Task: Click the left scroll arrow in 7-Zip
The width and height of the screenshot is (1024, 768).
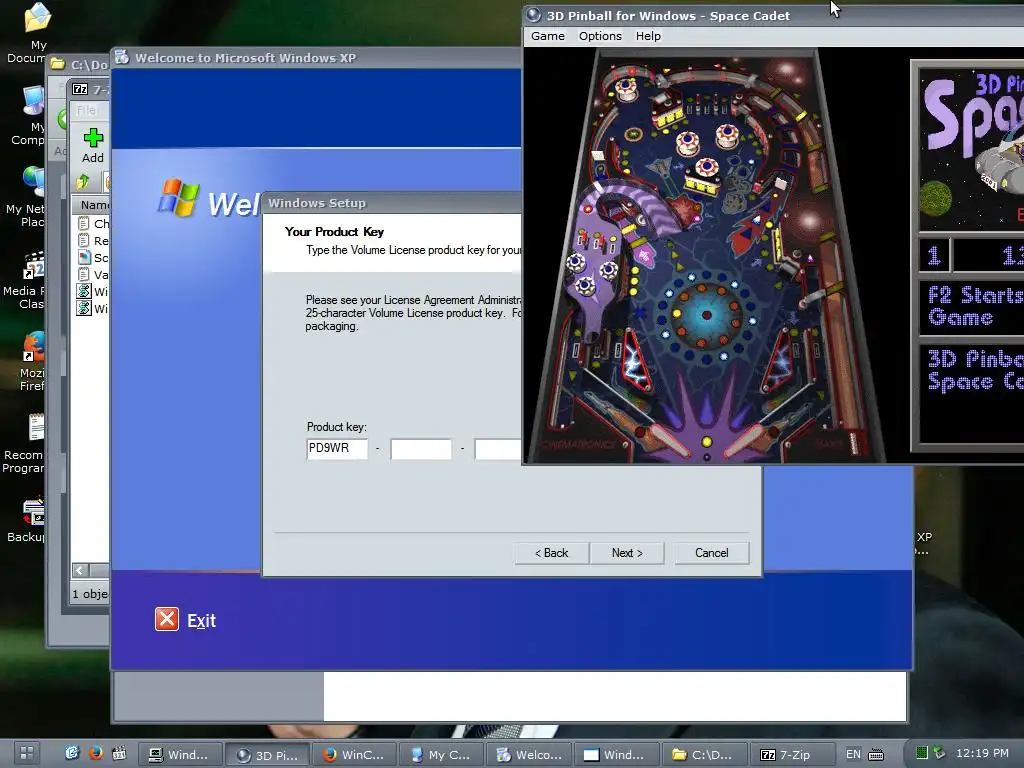Action: click(x=80, y=570)
